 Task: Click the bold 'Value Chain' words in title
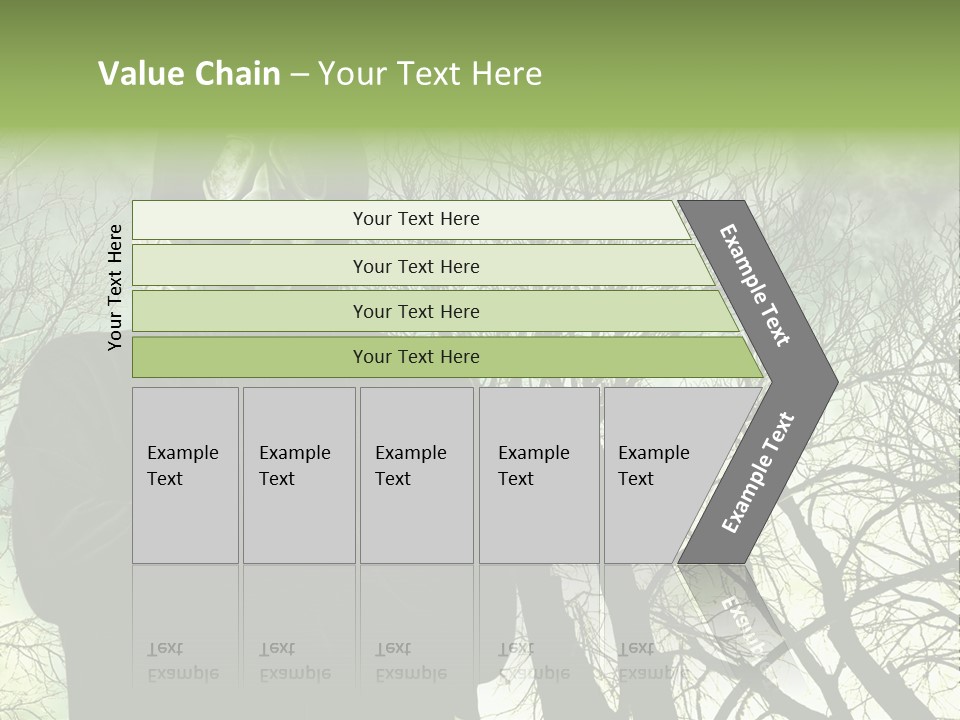pos(189,73)
